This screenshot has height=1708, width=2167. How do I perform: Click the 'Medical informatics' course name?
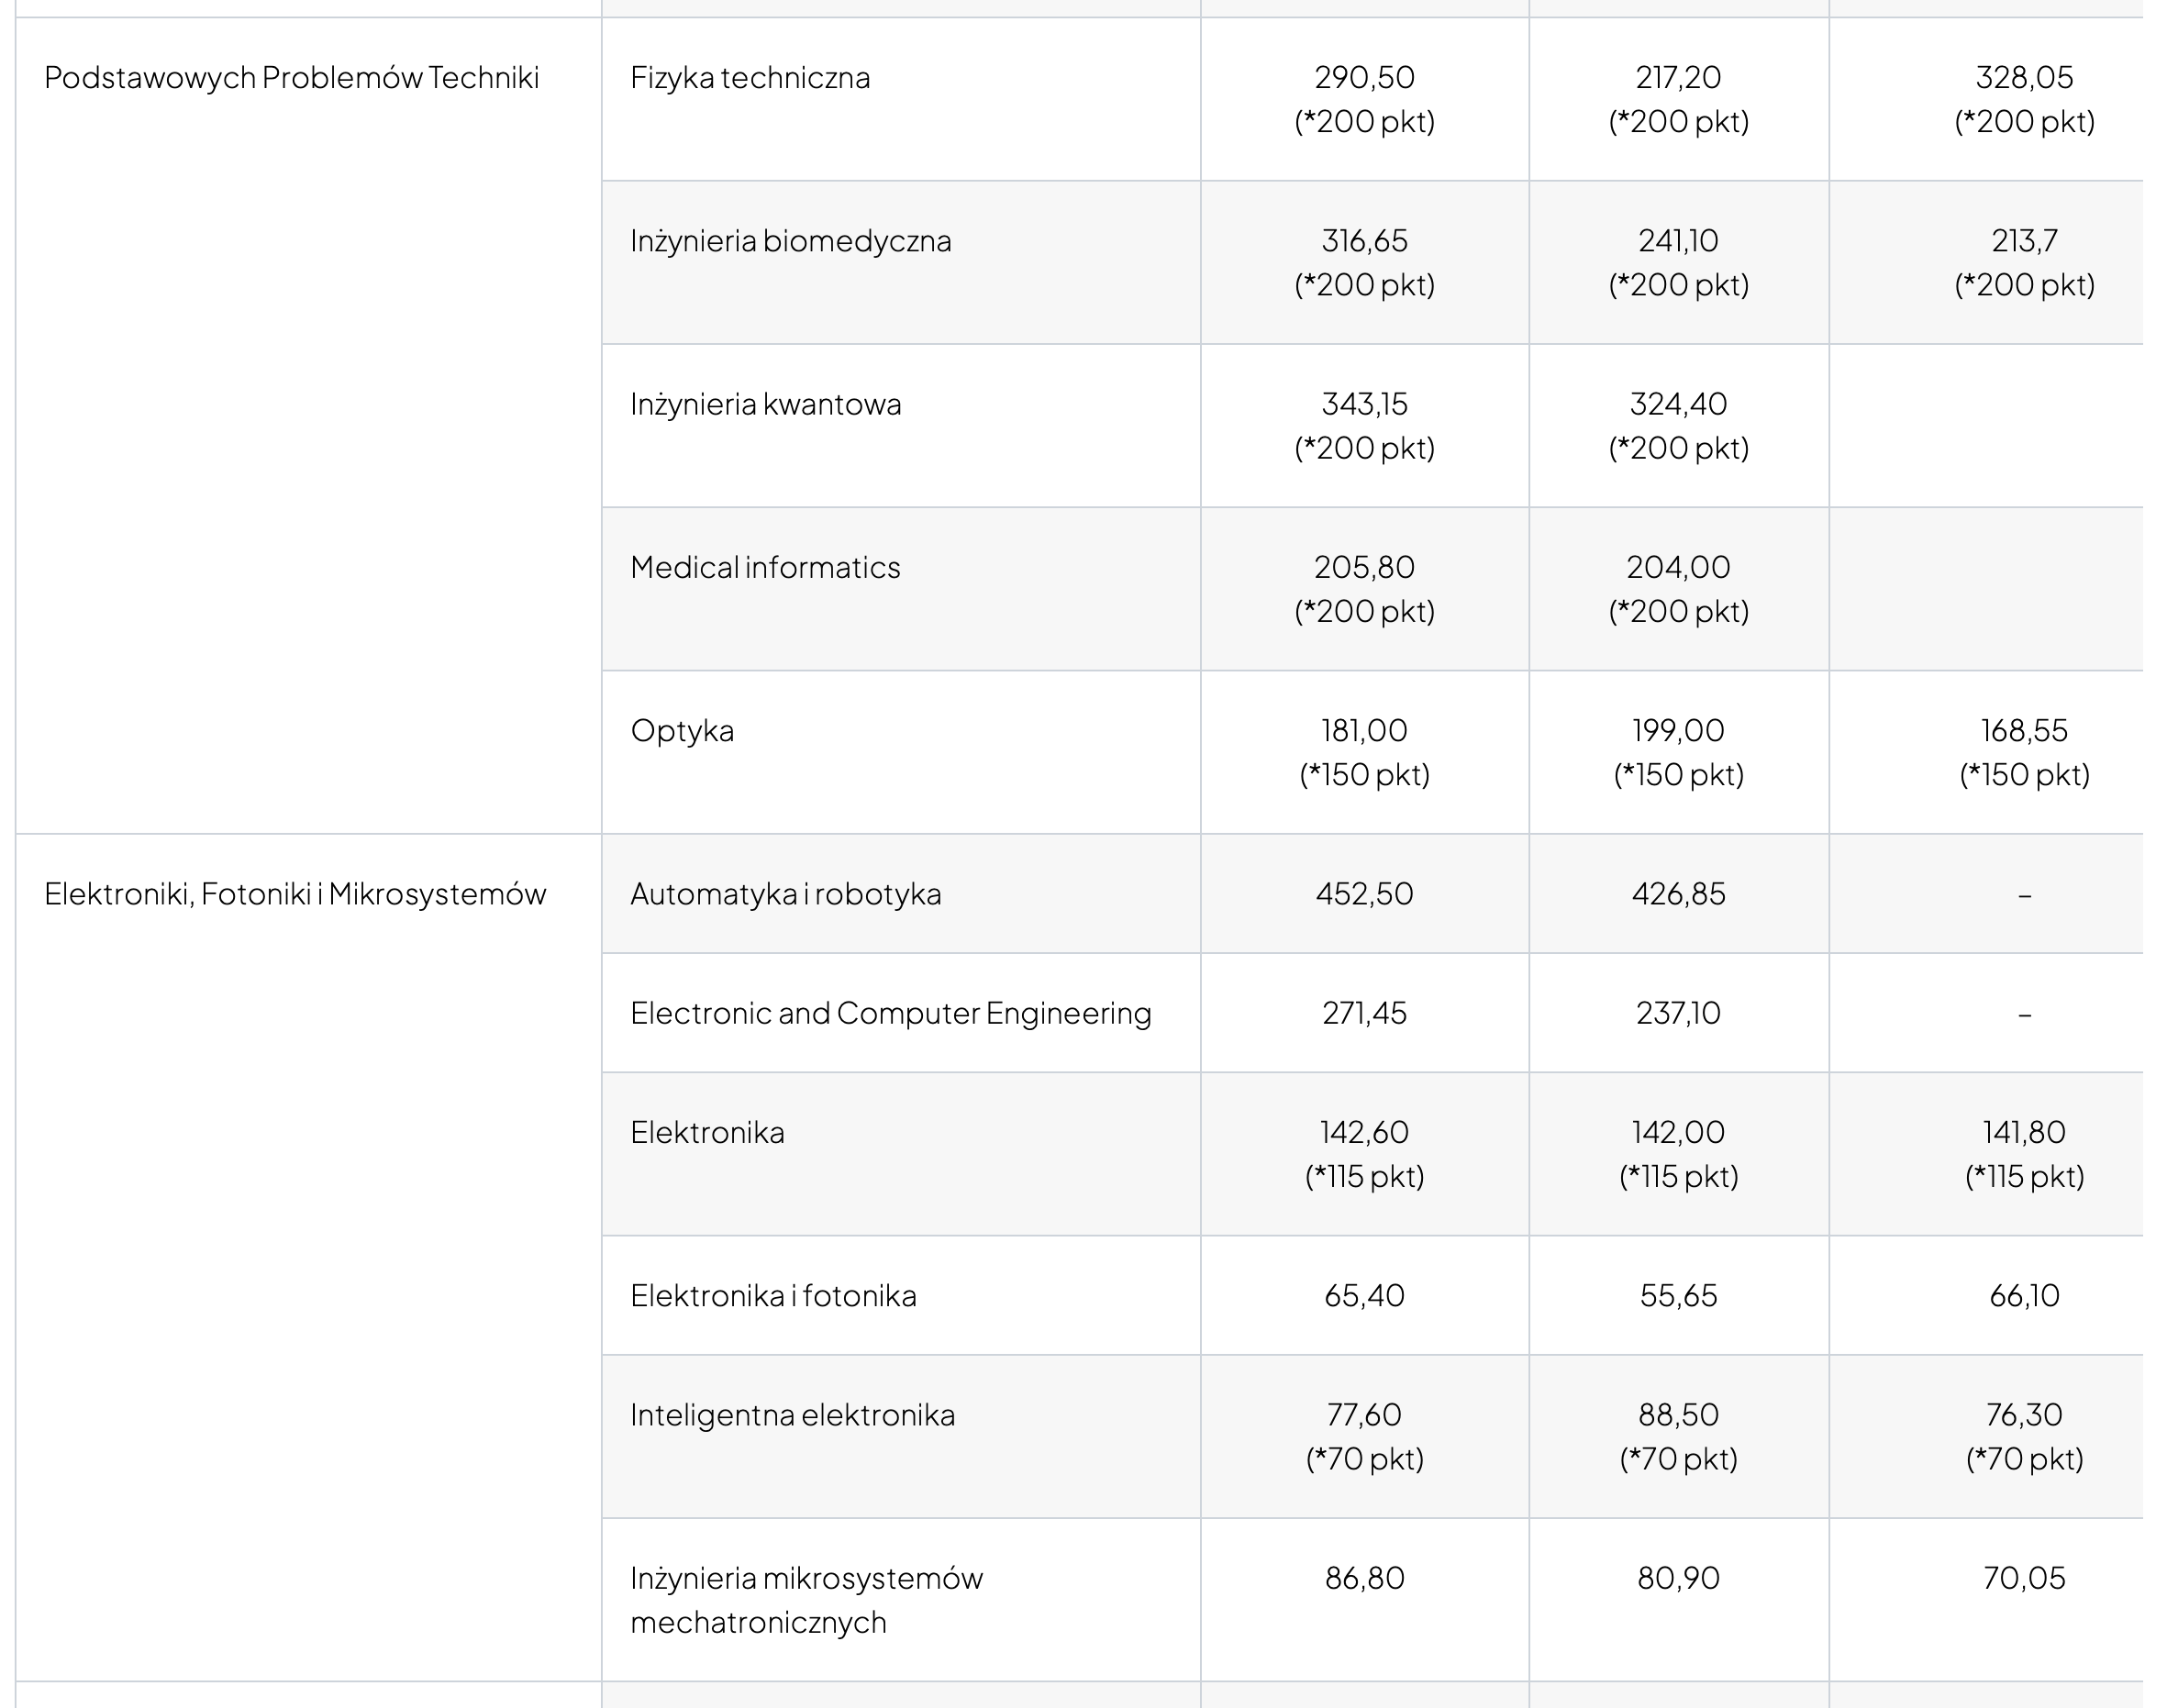coord(765,568)
